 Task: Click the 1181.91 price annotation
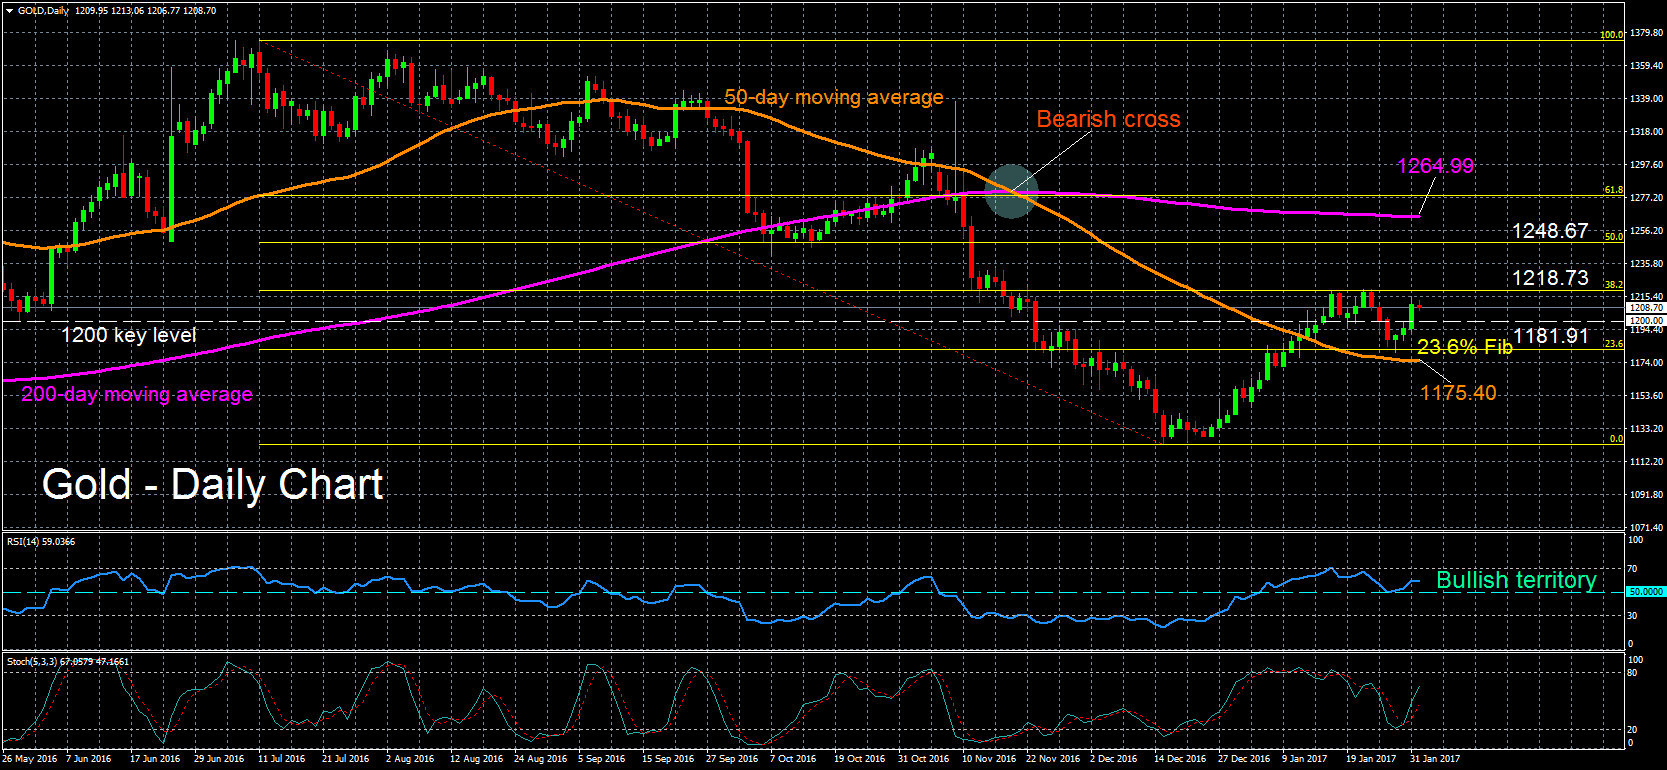coord(1551,336)
